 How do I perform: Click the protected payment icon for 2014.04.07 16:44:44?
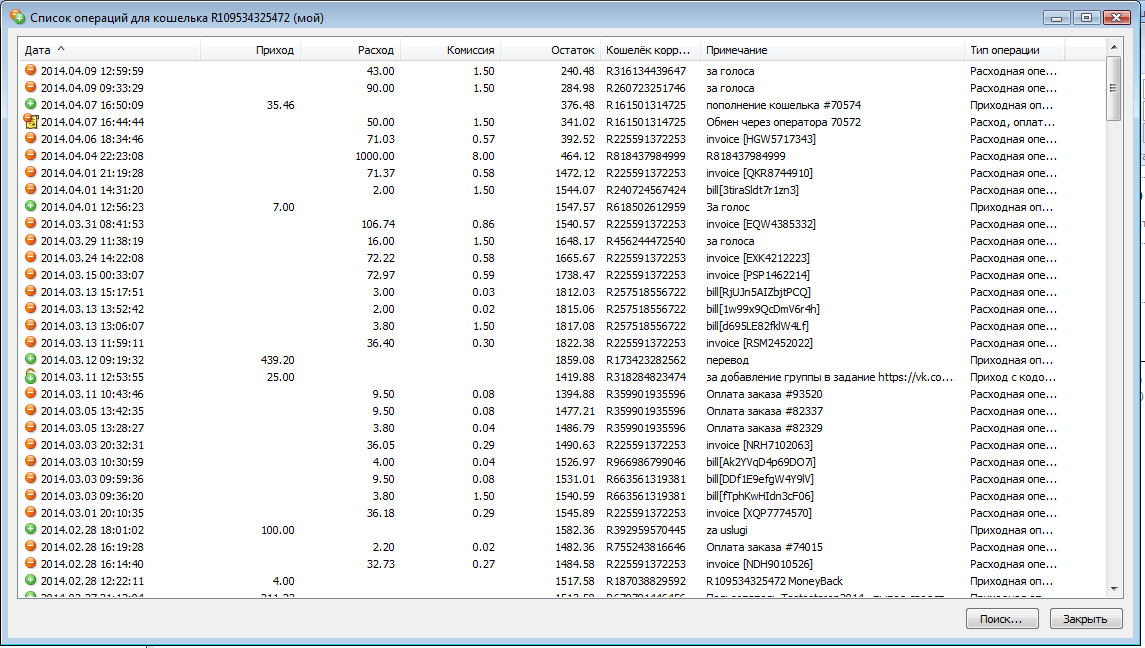click(30, 121)
